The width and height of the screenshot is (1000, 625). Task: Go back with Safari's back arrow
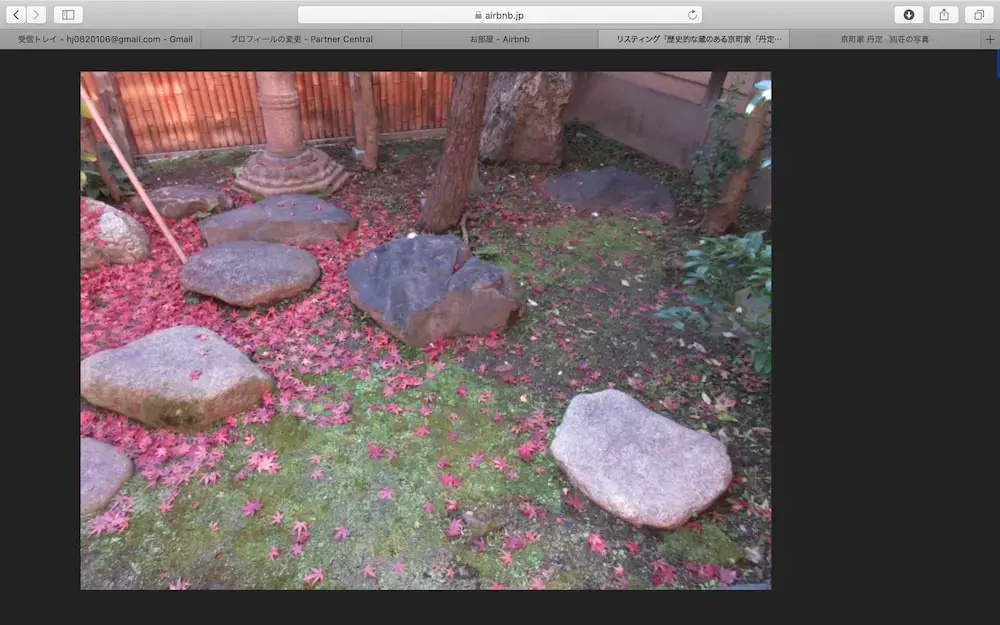pos(16,15)
